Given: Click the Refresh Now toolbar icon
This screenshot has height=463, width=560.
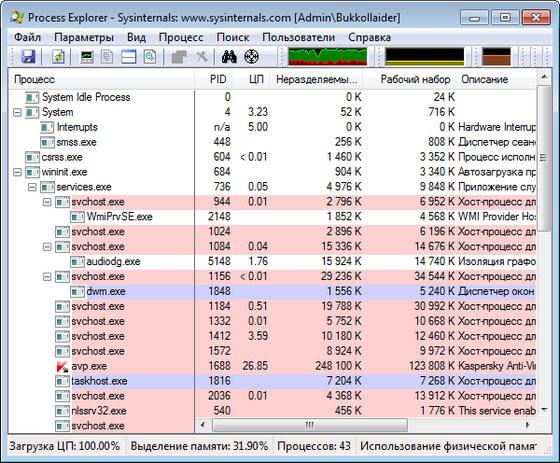Looking at the screenshot, I should (58, 56).
